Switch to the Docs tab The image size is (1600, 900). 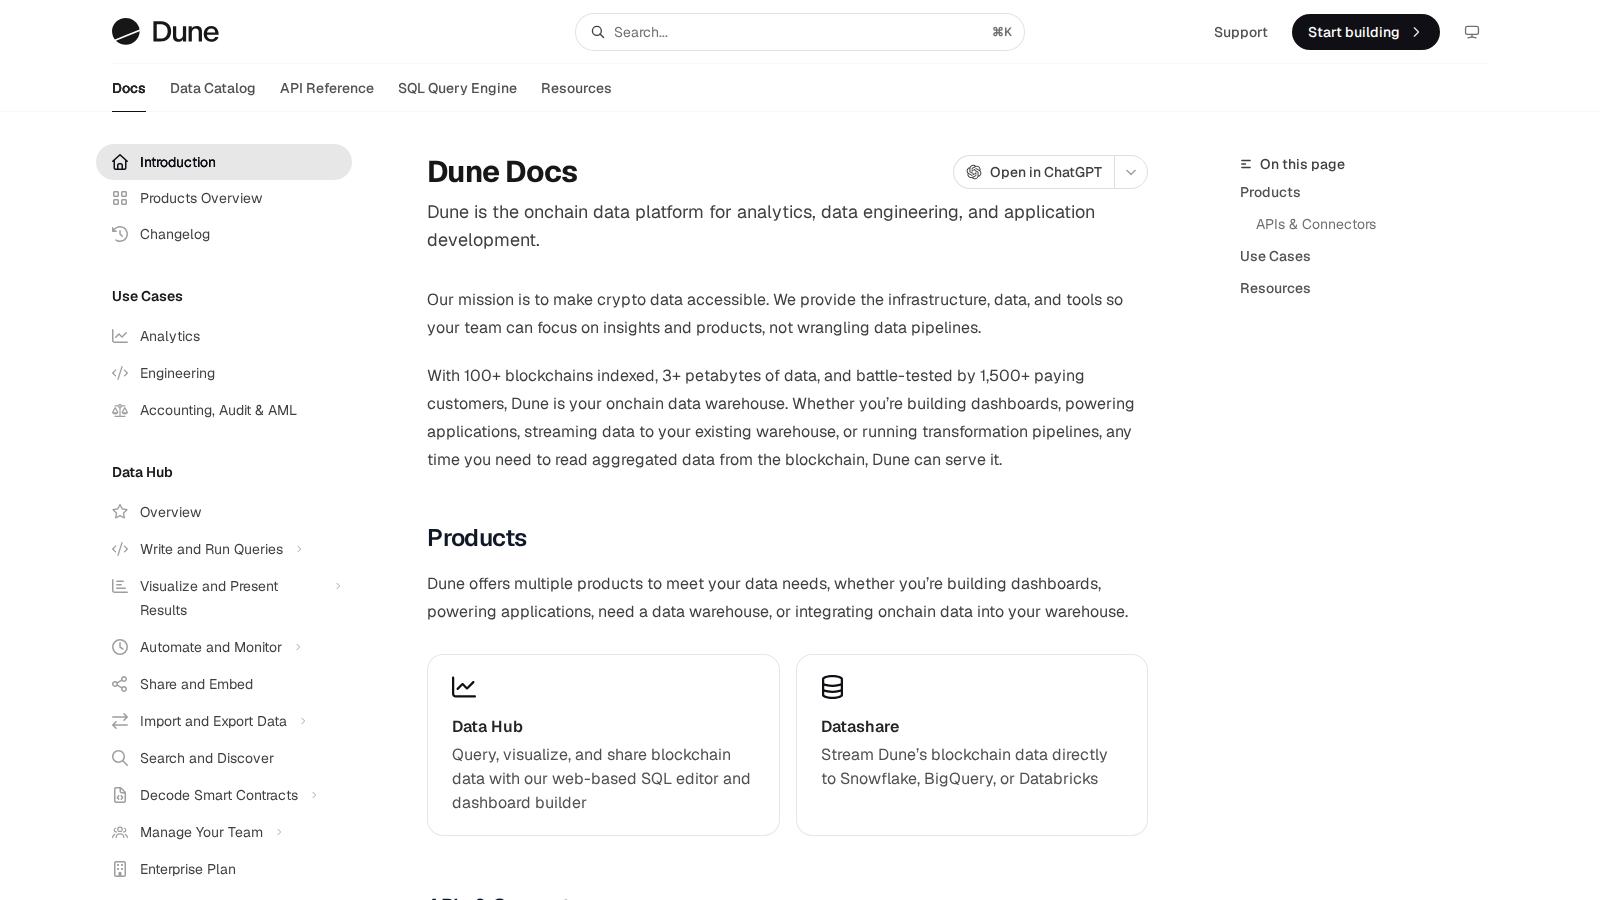click(x=129, y=88)
